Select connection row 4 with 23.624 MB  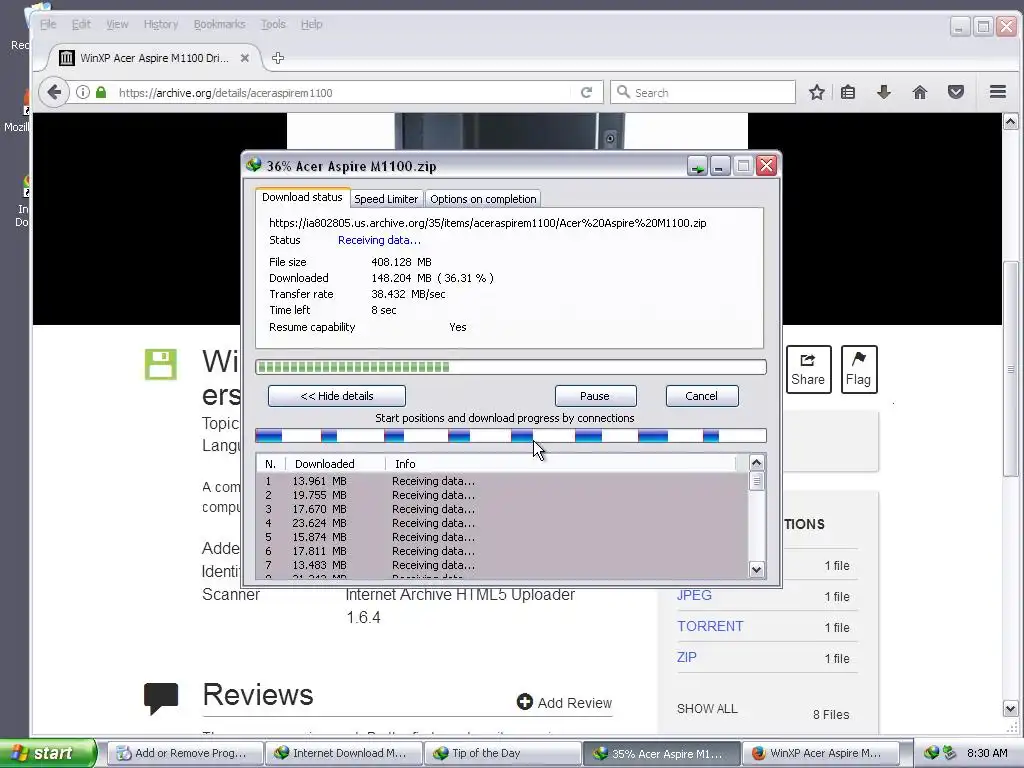click(x=502, y=523)
